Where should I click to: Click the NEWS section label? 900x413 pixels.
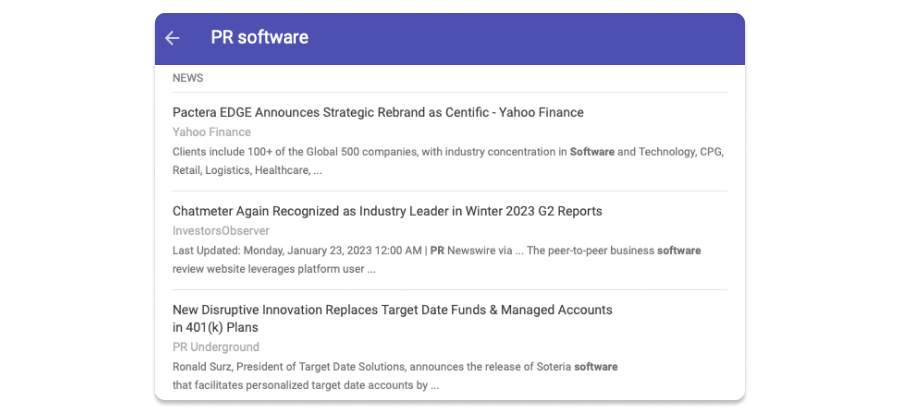click(188, 78)
